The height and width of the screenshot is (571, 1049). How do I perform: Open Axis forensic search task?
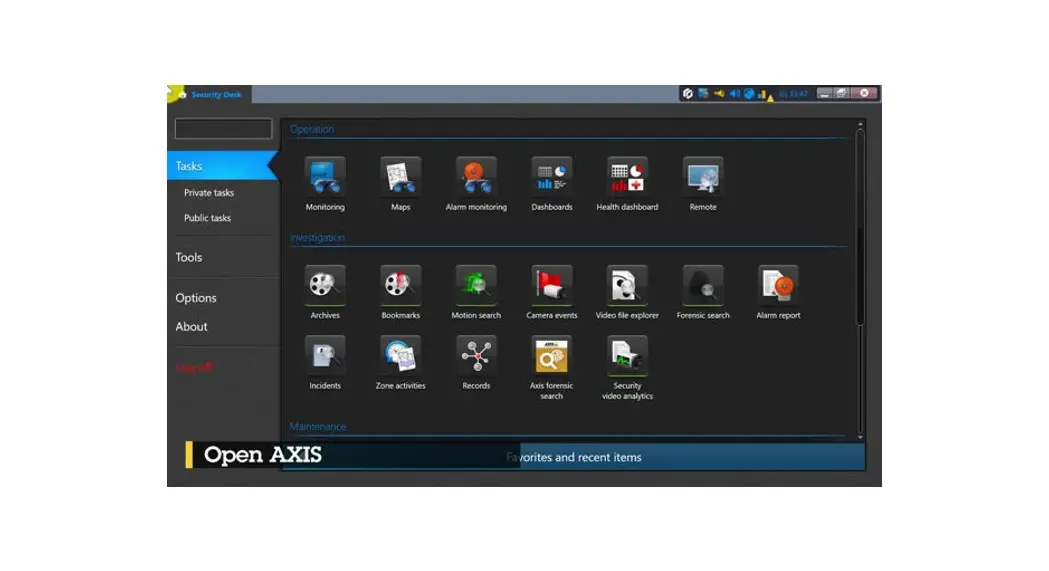551,368
